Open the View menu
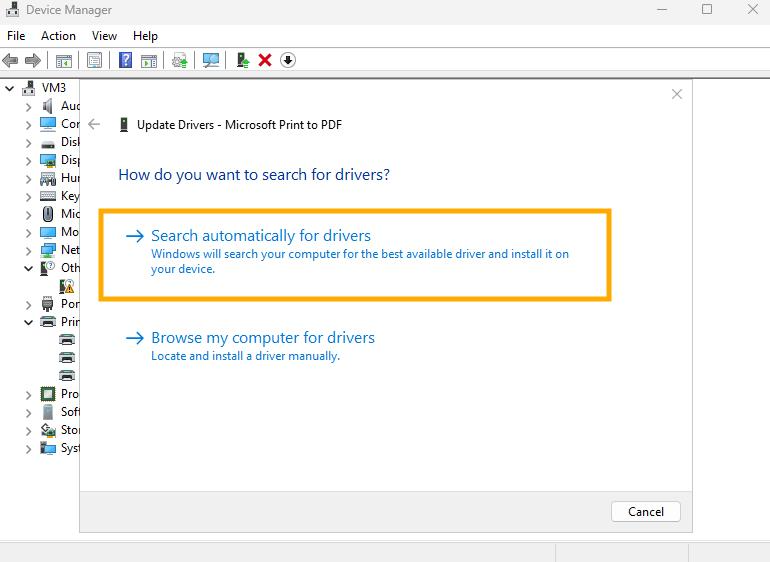Viewport: 770px width, 562px height. [104, 36]
